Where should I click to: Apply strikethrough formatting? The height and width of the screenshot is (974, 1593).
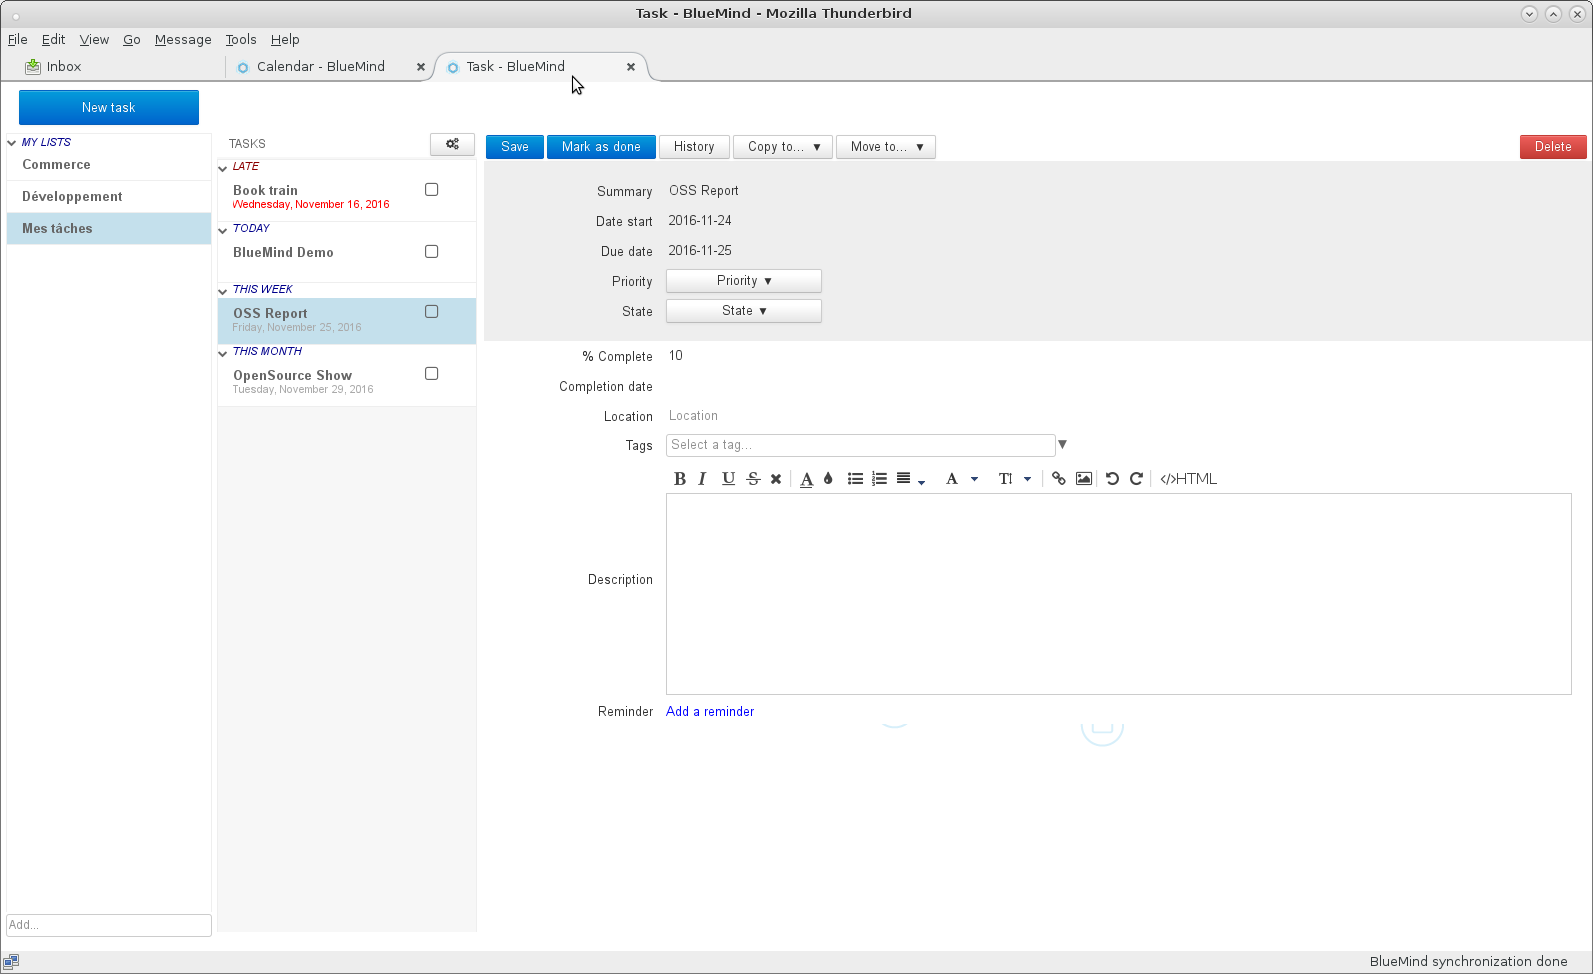(753, 479)
